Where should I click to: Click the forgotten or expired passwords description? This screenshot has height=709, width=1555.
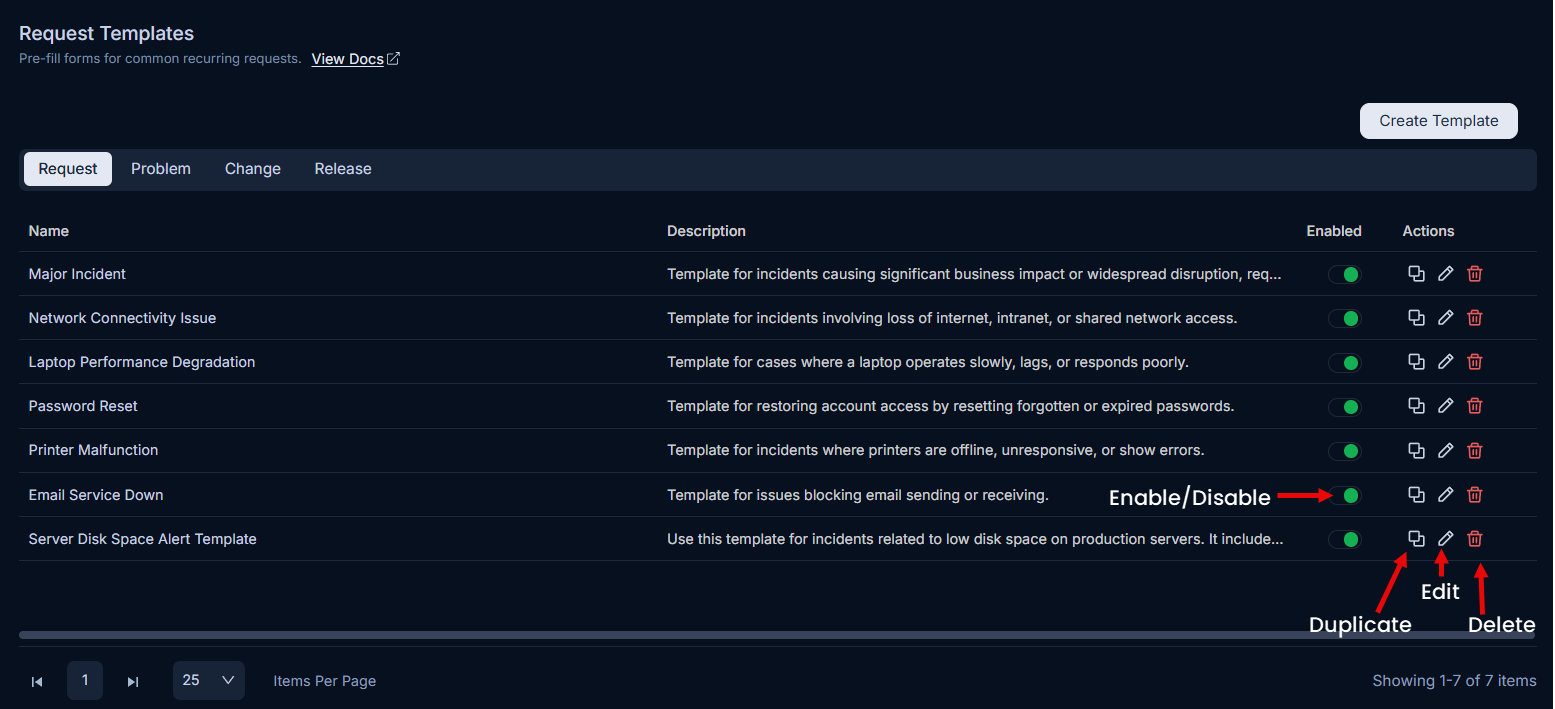click(x=951, y=406)
